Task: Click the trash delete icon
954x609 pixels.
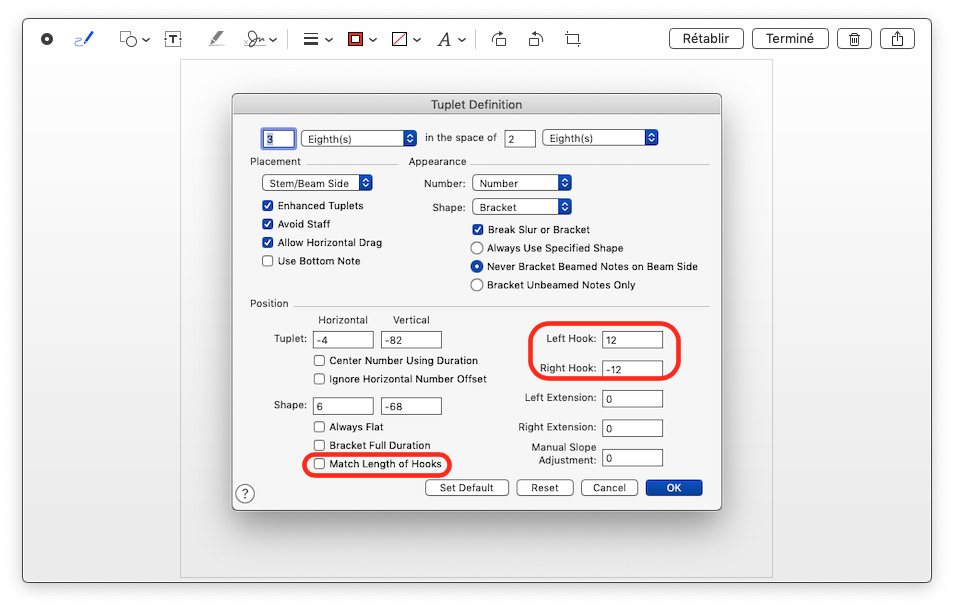Action: coord(854,39)
